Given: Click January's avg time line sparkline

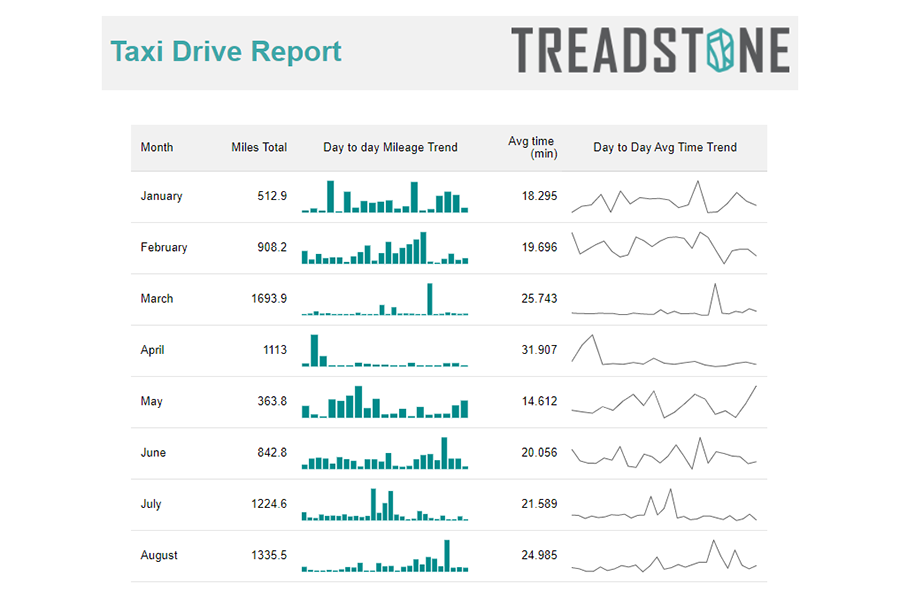Looking at the screenshot, I should pos(664,196).
